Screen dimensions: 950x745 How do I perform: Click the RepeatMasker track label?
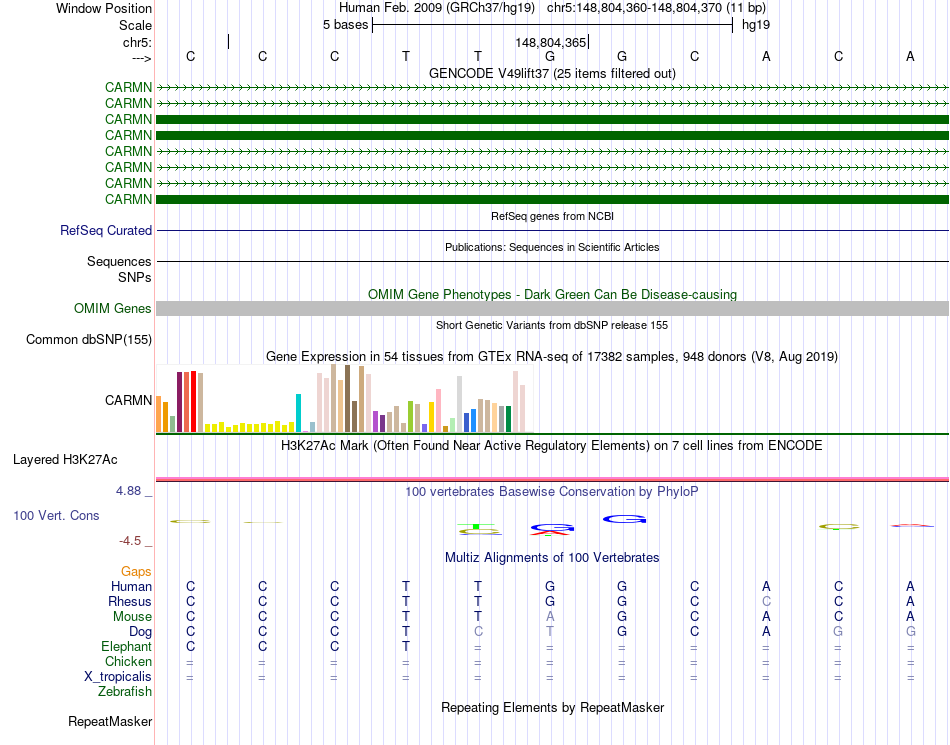(x=110, y=721)
